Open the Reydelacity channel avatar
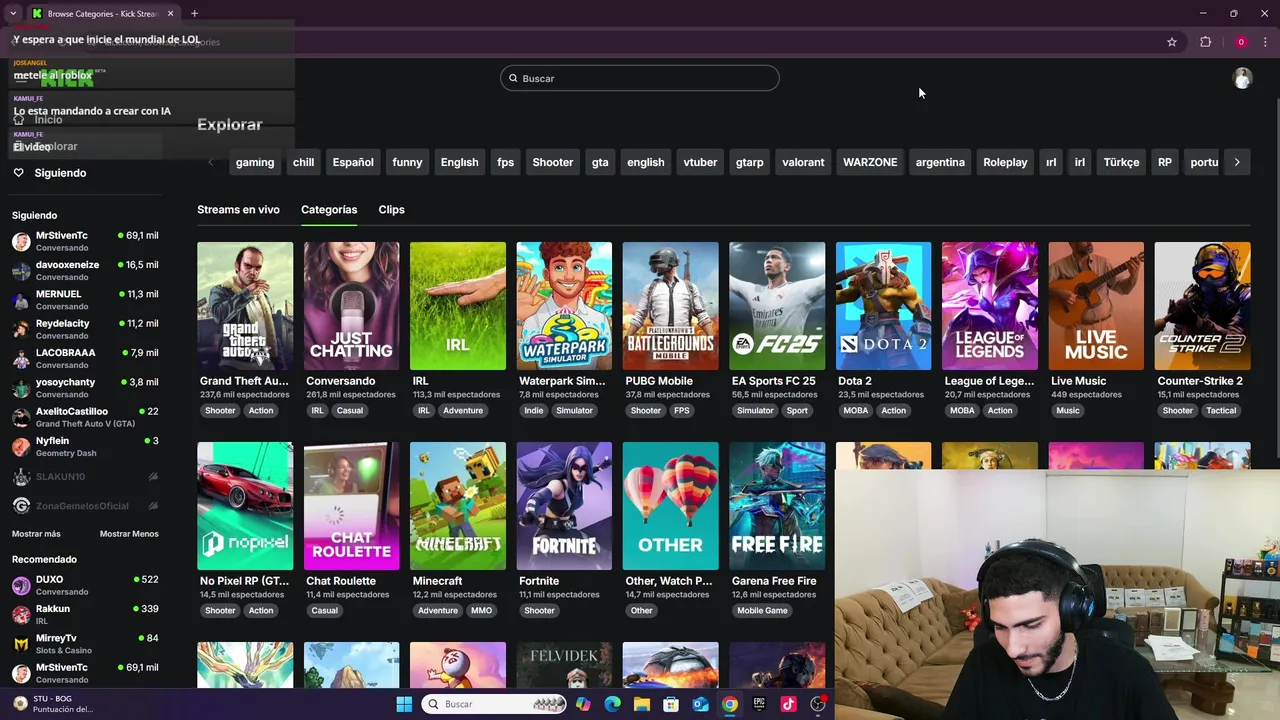The image size is (1280, 720). click(x=21, y=329)
